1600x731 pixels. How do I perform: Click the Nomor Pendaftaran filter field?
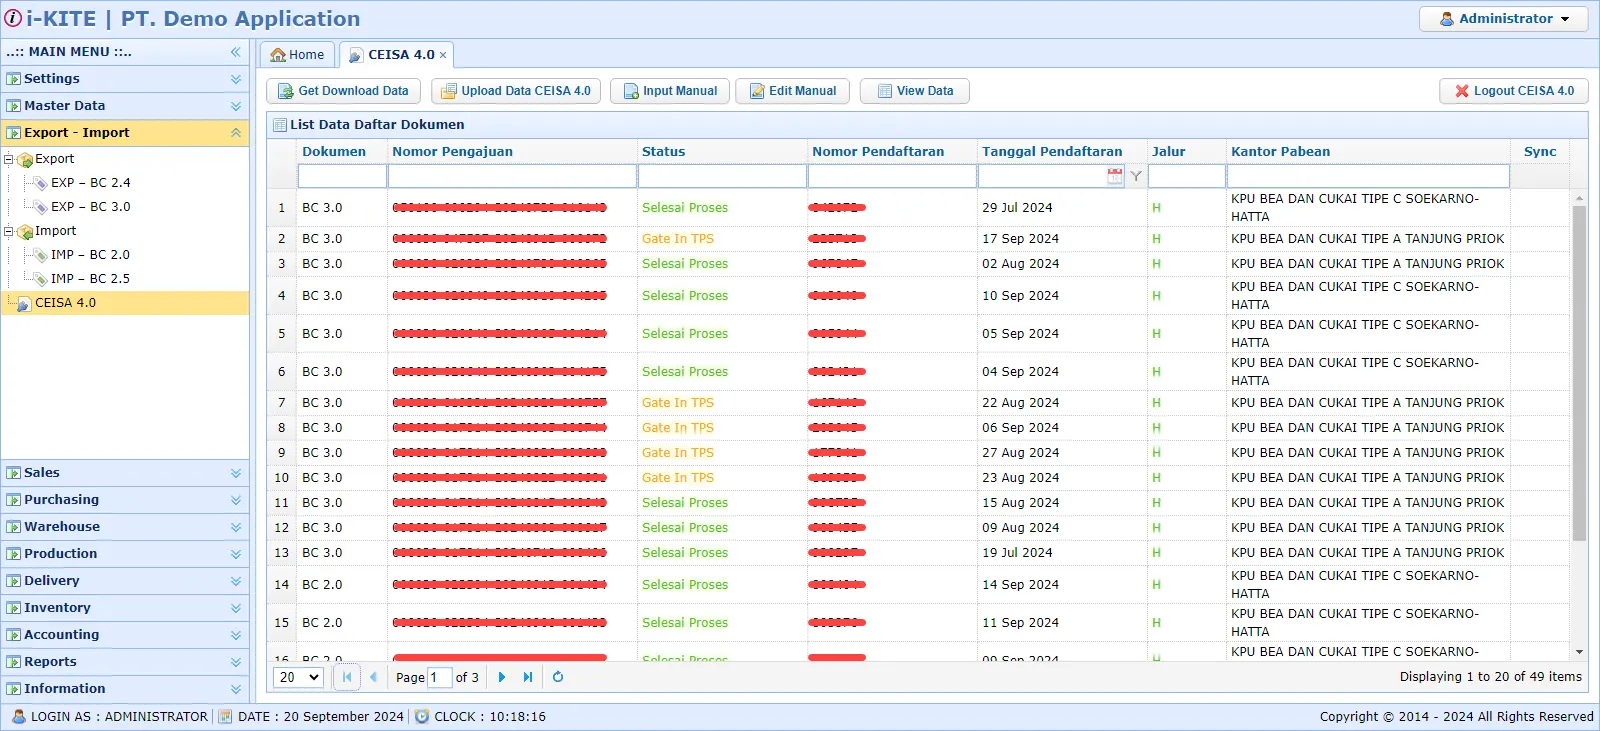pyautogui.click(x=892, y=176)
